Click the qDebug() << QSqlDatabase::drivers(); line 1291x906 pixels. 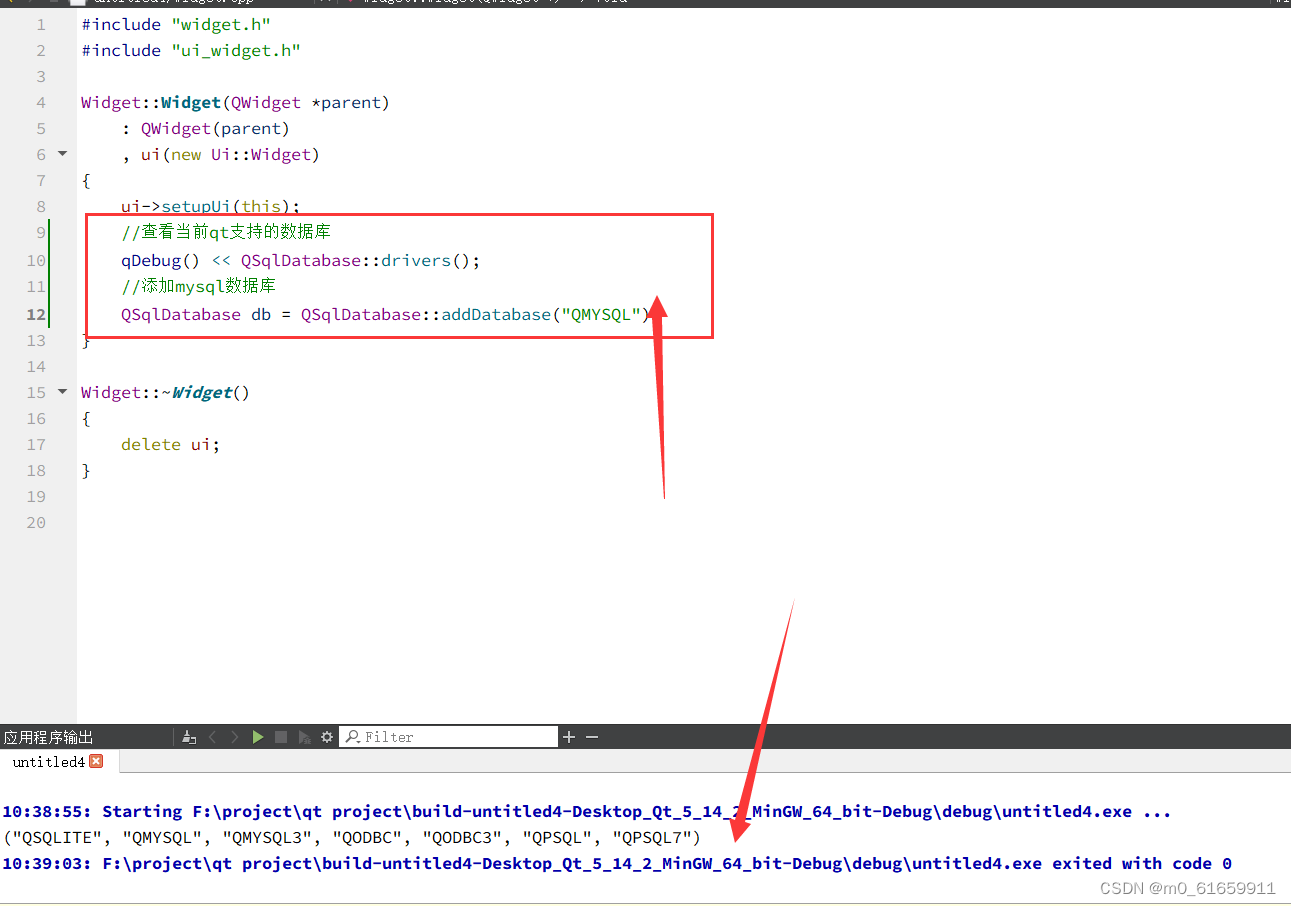pyautogui.click(x=300, y=260)
